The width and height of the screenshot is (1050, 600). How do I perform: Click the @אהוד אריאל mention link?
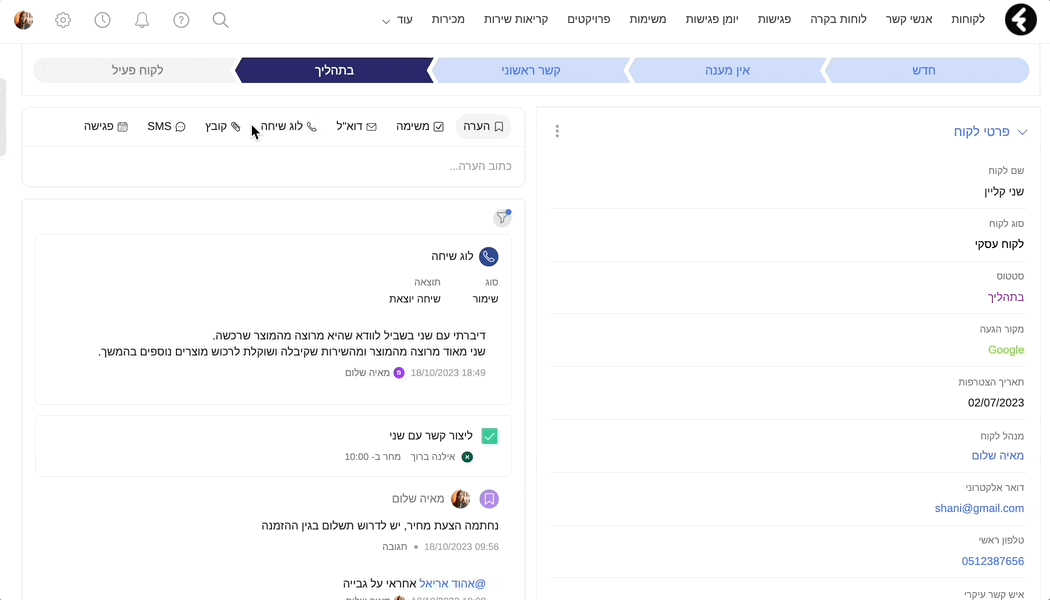(x=453, y=584)
